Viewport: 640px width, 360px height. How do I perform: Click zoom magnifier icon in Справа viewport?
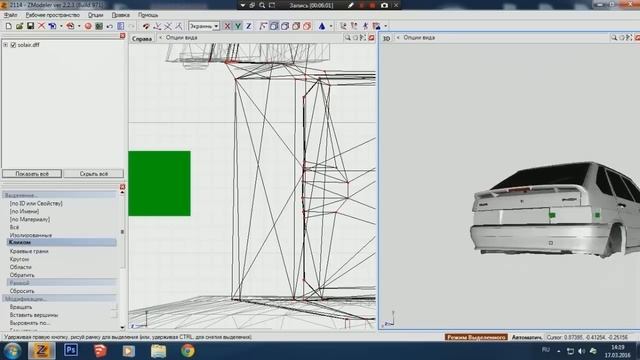(x=347, y=38)
